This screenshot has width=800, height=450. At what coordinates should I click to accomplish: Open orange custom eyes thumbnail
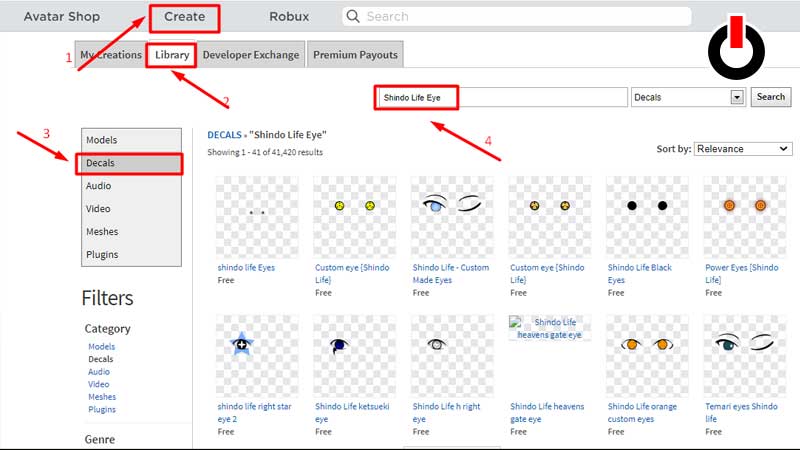coord(647,356)
